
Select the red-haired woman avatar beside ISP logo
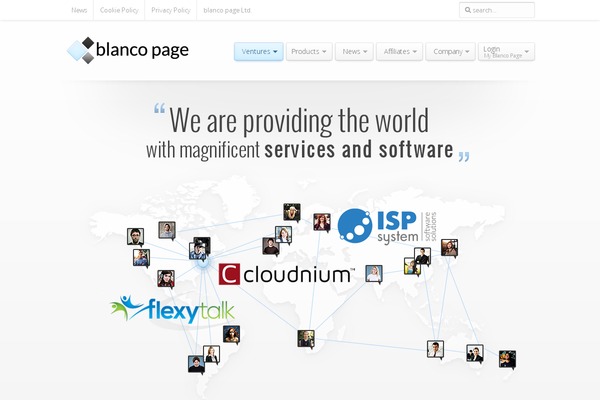click(x=322, y=222)
